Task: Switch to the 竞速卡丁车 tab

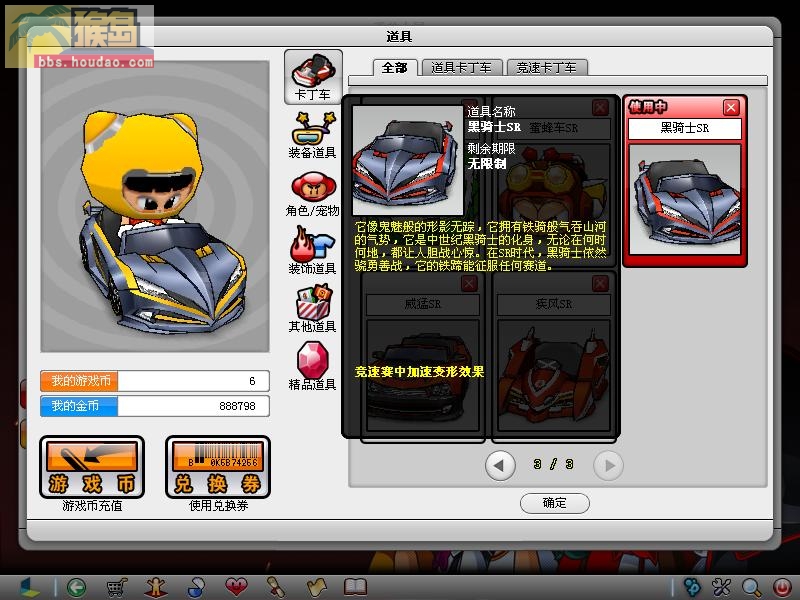Action: tap(546, 68)
